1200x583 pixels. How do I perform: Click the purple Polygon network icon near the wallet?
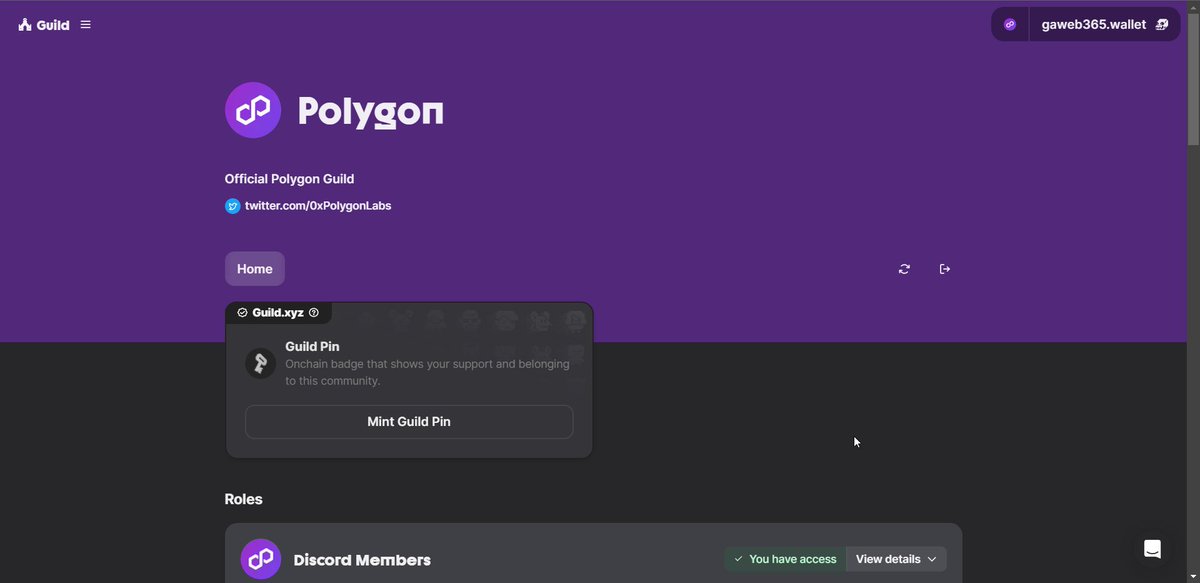[1009, 23]
